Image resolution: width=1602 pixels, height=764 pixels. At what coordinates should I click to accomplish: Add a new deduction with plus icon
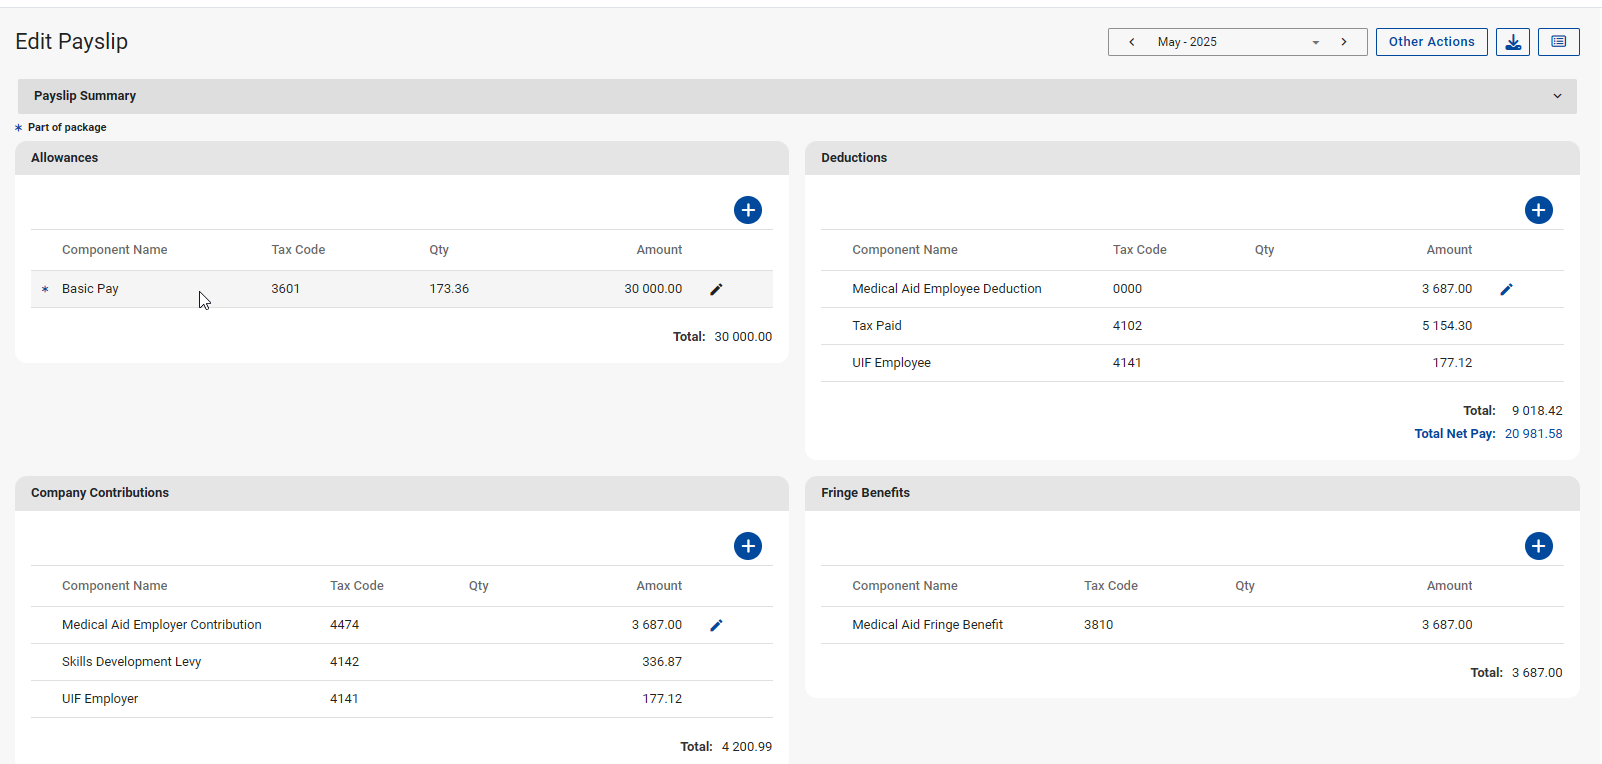point(1538,210)
